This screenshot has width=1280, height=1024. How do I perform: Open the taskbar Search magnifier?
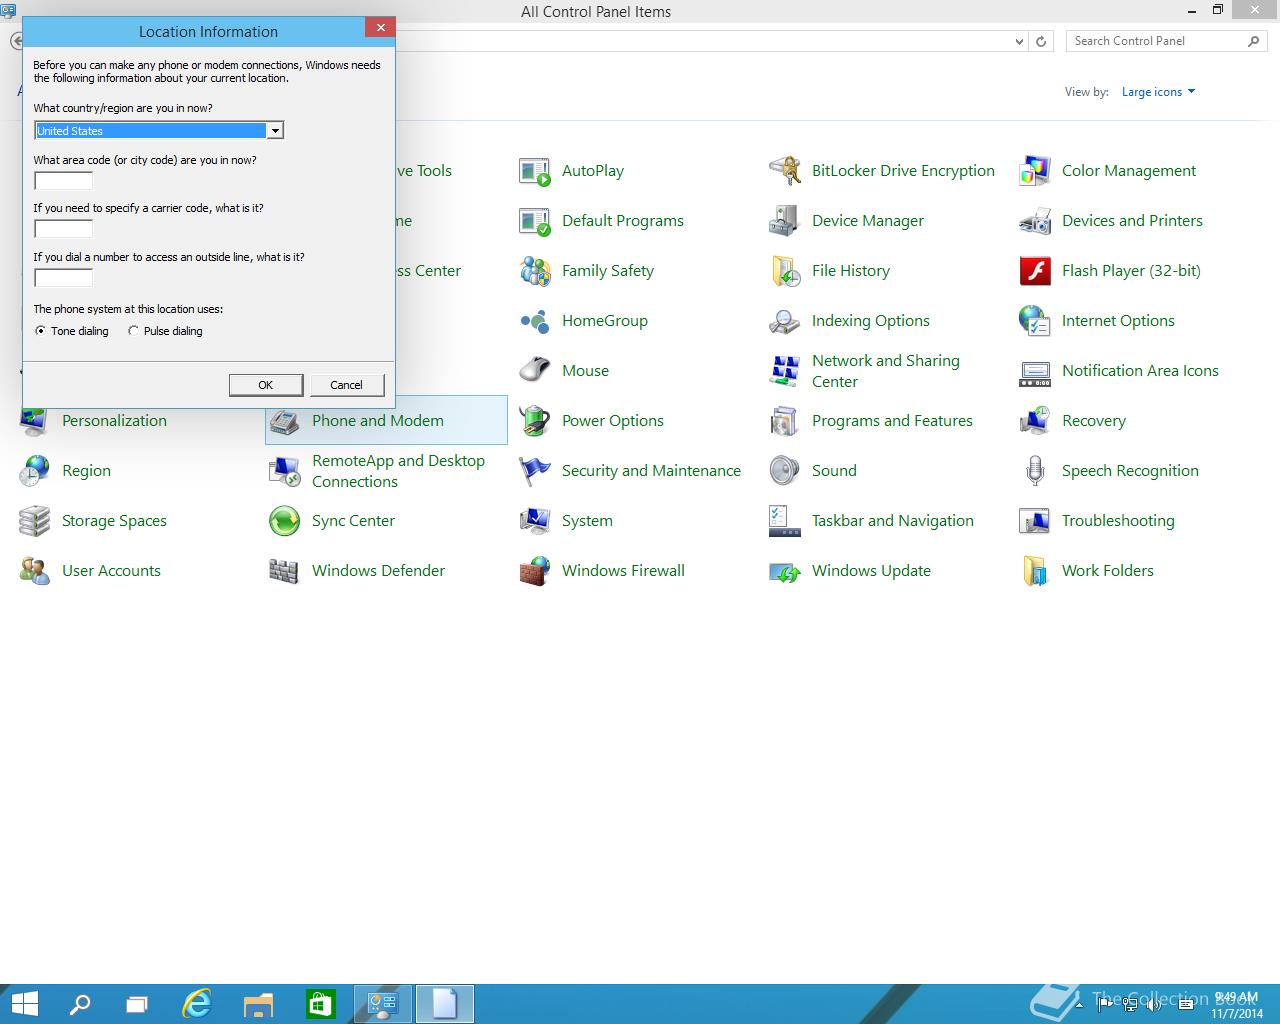[x=79, y=1004]
